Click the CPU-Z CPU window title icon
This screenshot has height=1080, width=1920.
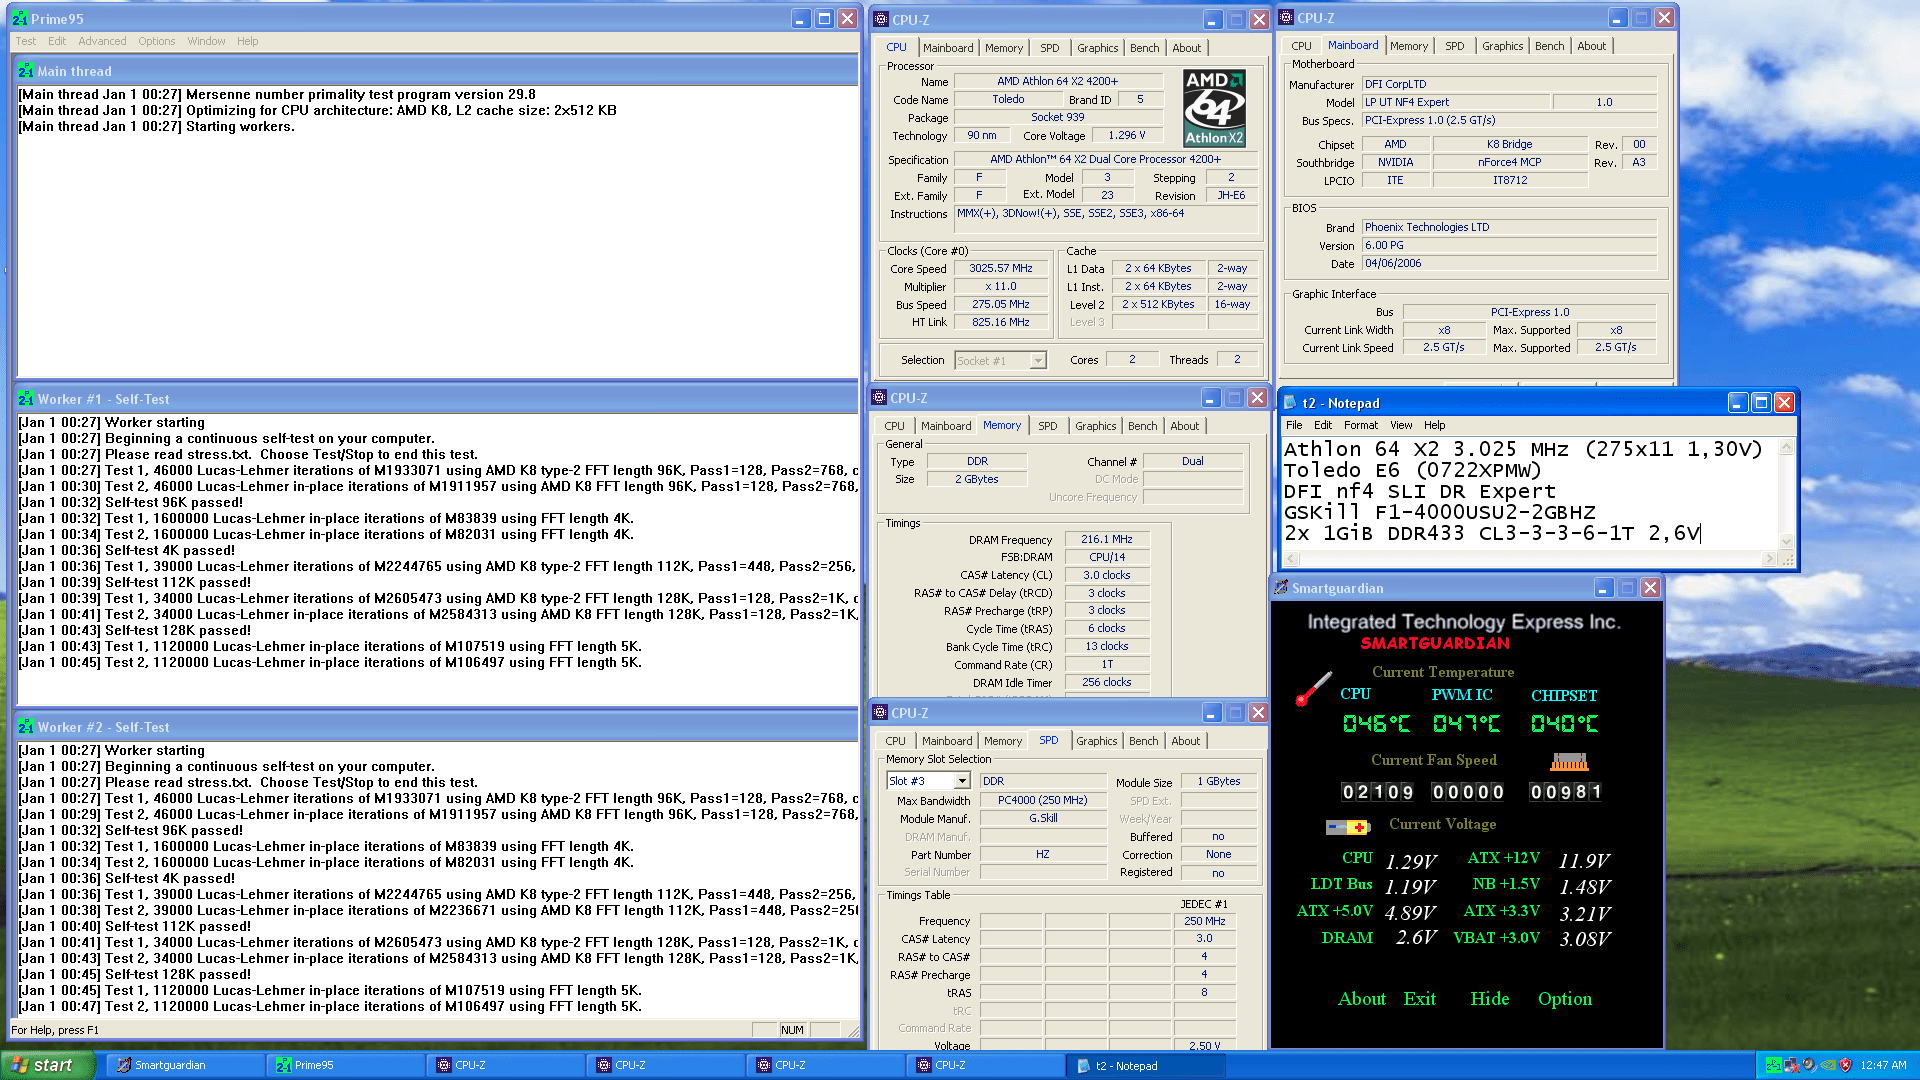881,19
